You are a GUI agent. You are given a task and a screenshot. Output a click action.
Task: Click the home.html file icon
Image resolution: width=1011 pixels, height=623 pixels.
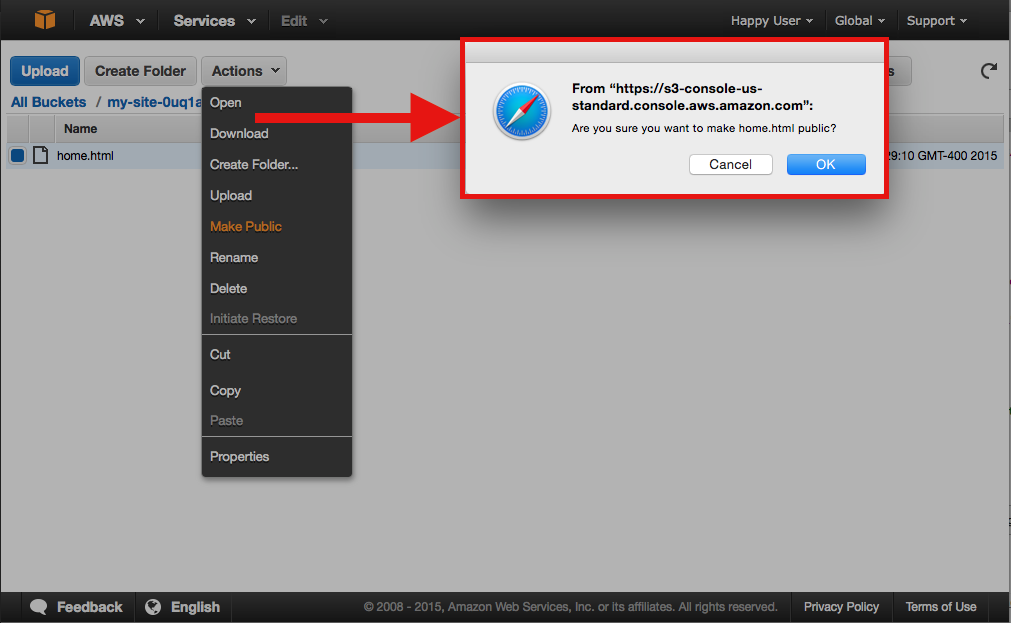[x=41, y=155]
